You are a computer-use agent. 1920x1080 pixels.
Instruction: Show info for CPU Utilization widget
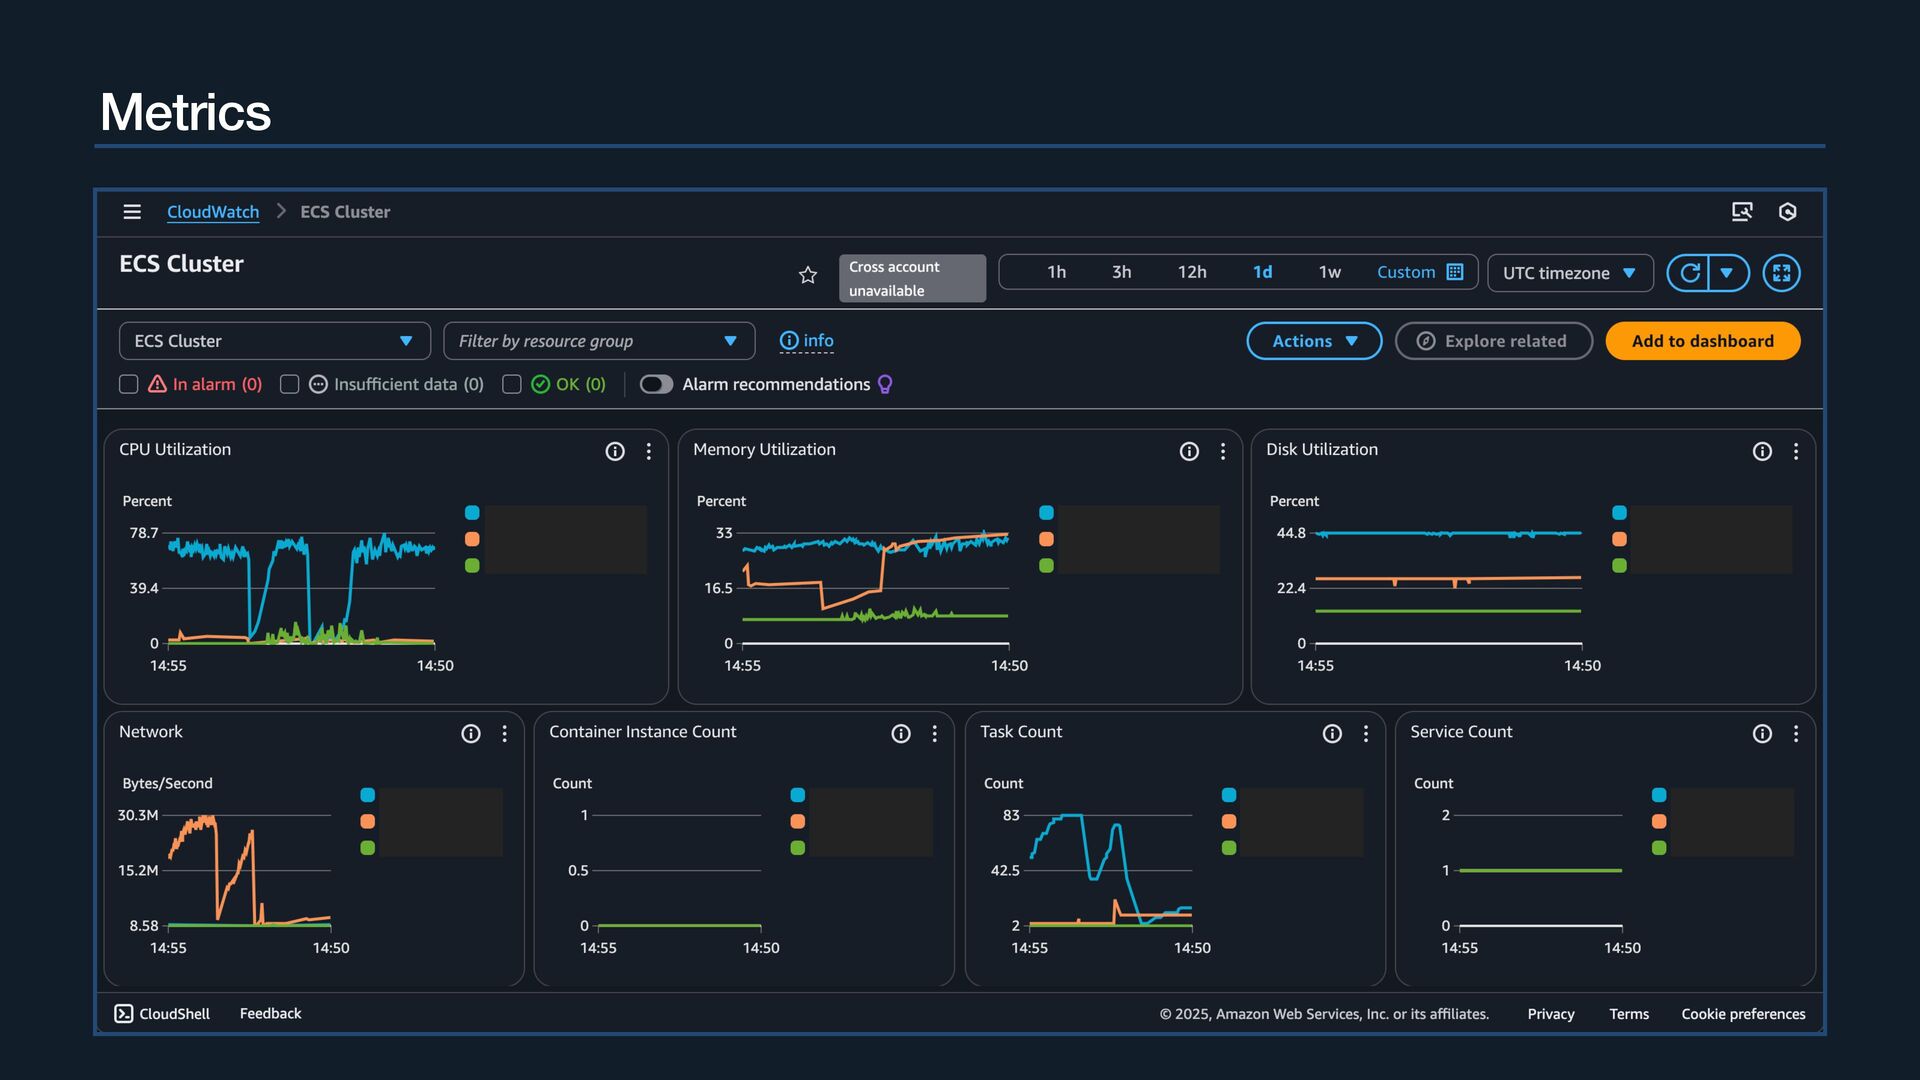[x=615, y=452]
